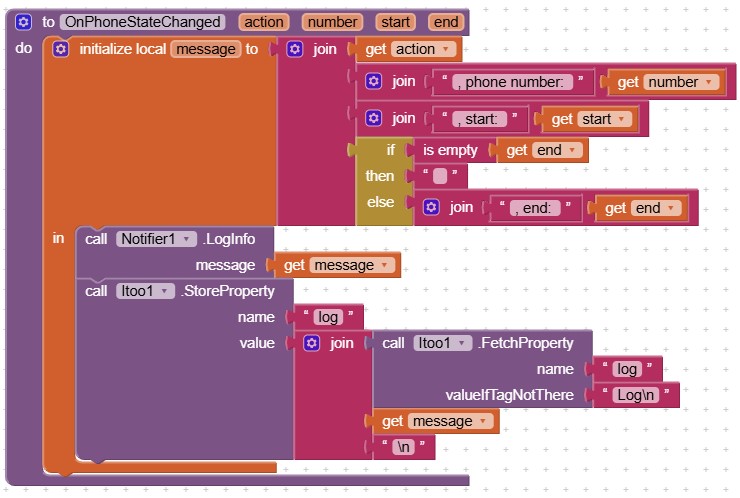Click gear icon on end join block

pyautogui.click(x=431, y=208)
